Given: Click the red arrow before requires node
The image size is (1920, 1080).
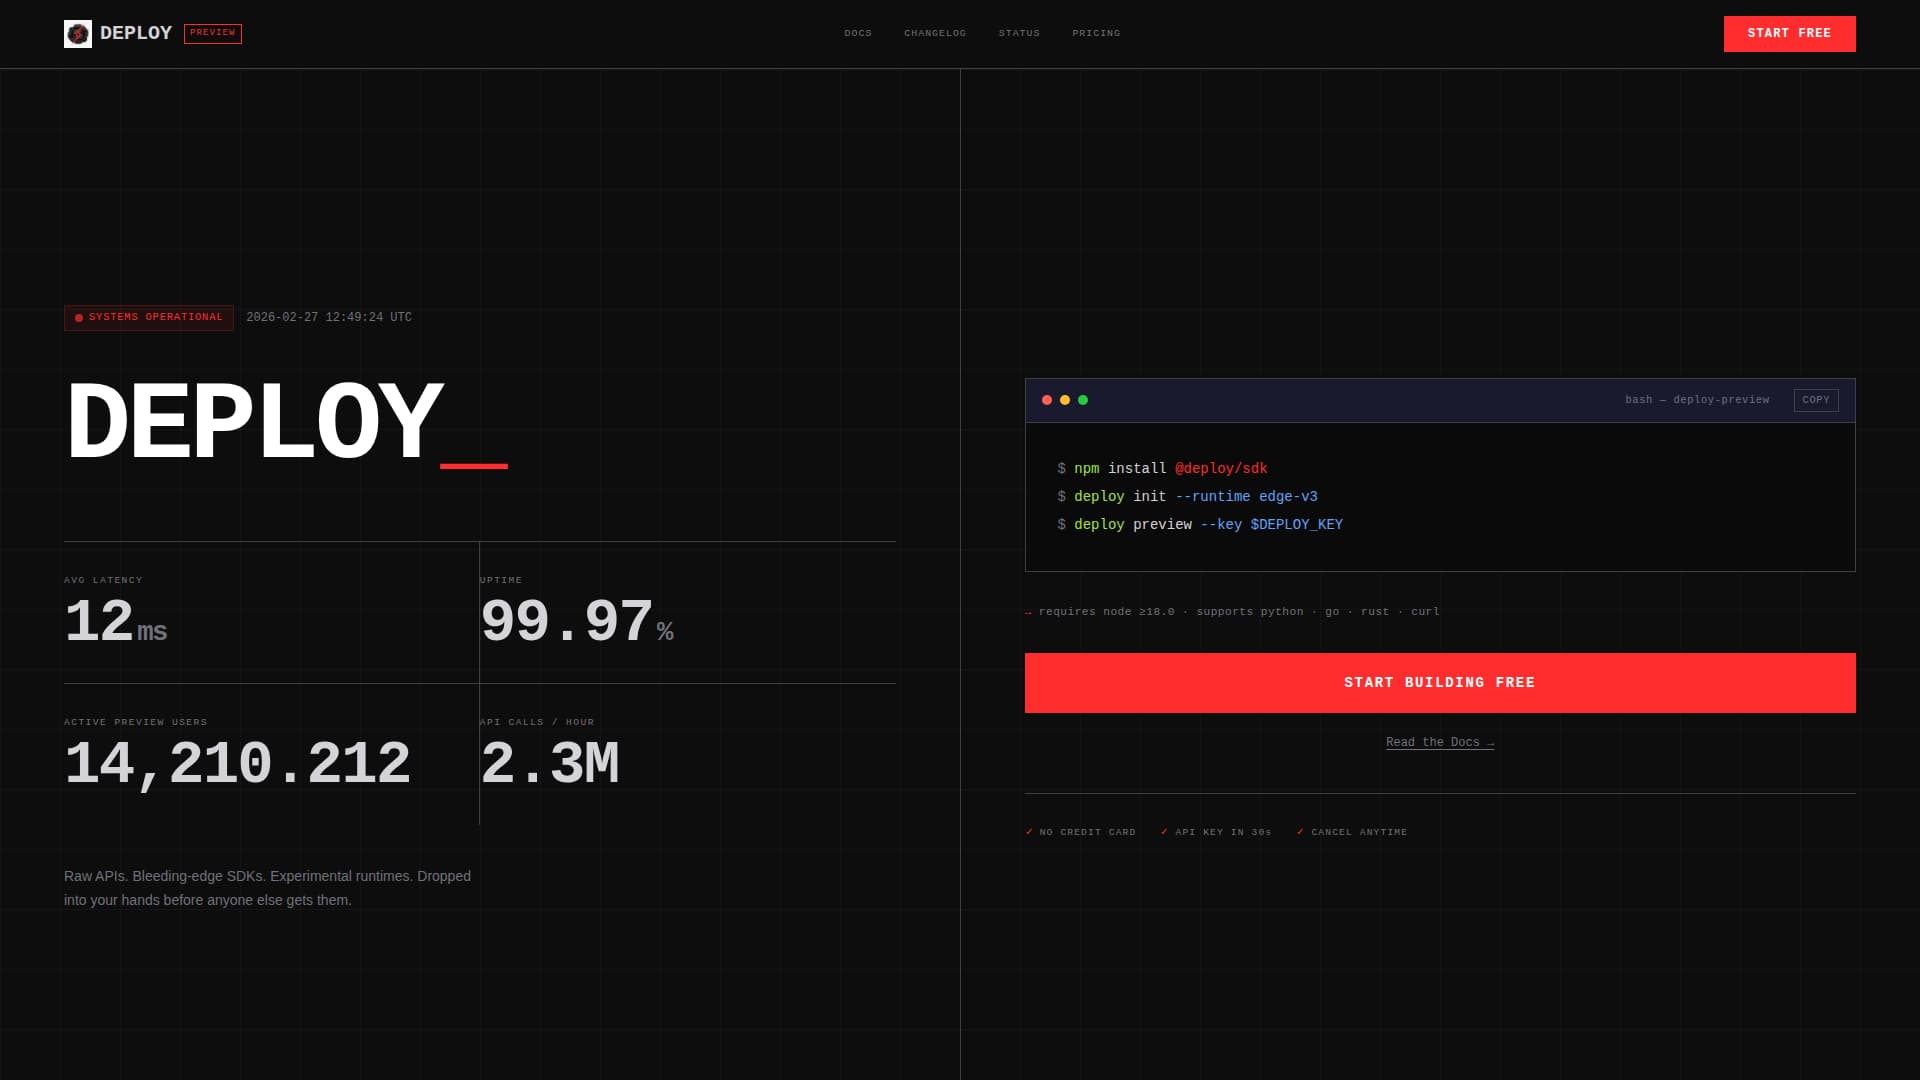Looking at the screenshot, I should [x=1028, y=612].
